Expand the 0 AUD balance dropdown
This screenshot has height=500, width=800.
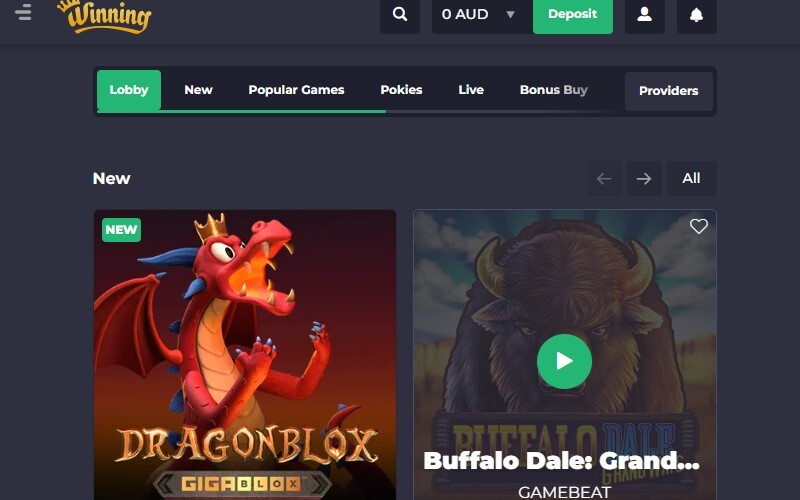click(x=482, y=15)
